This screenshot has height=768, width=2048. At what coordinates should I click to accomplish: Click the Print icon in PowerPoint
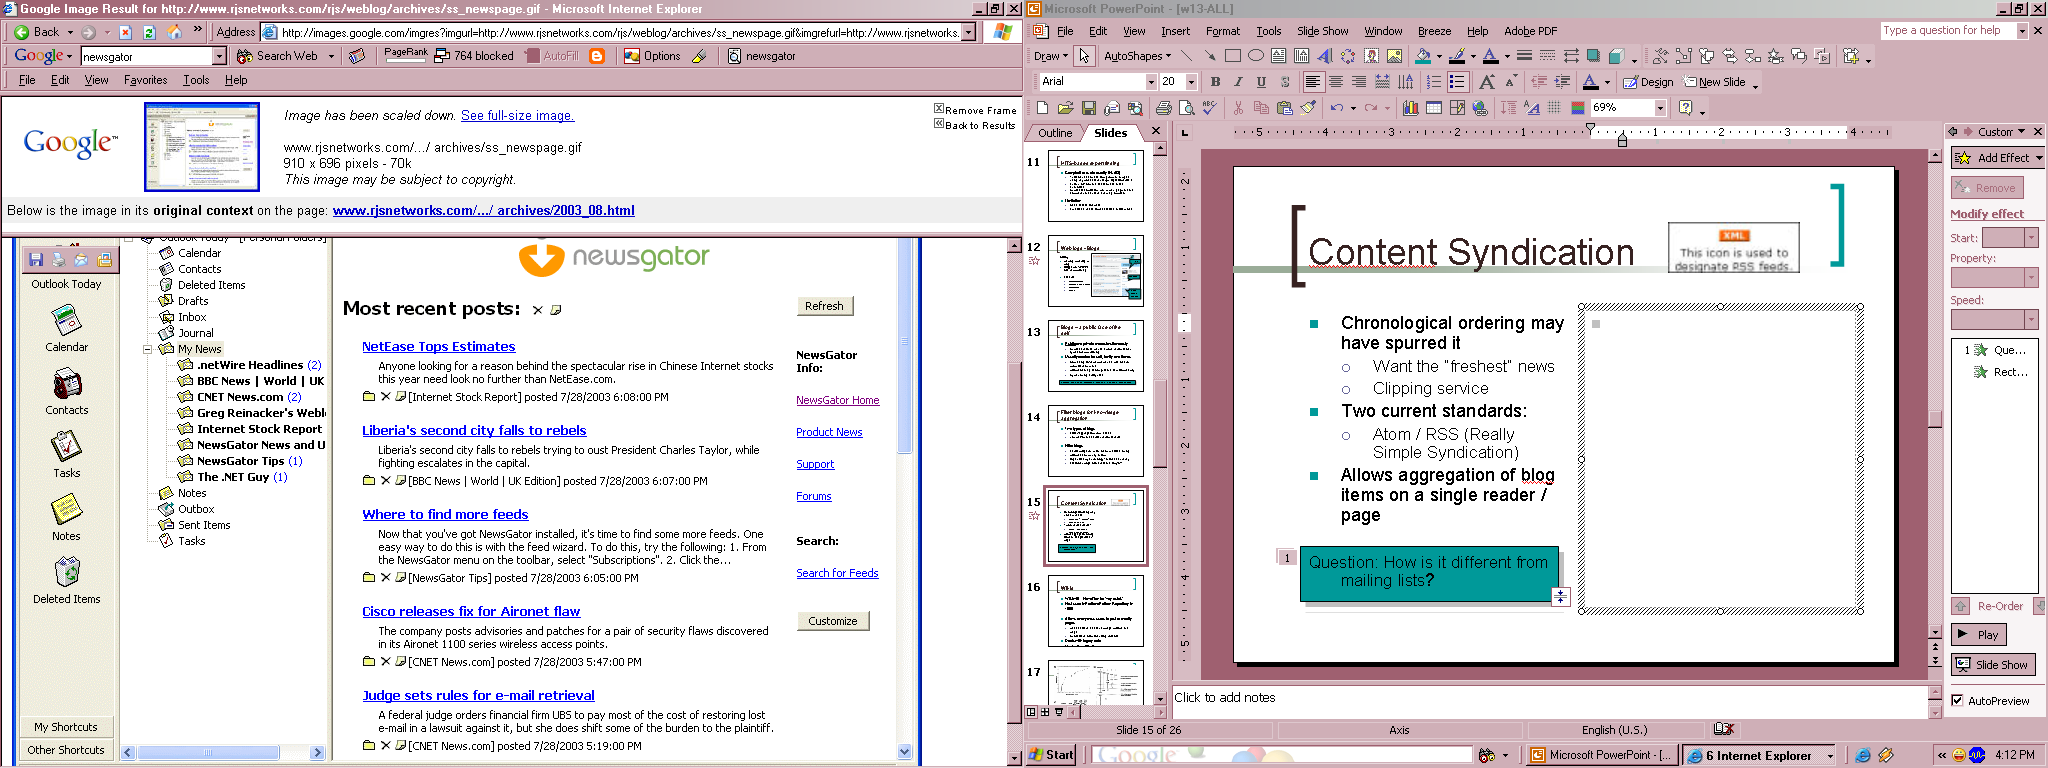(1163, 108)
